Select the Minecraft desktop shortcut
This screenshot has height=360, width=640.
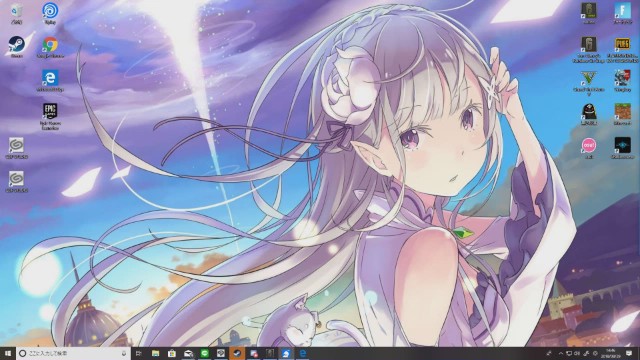point(622,114)
